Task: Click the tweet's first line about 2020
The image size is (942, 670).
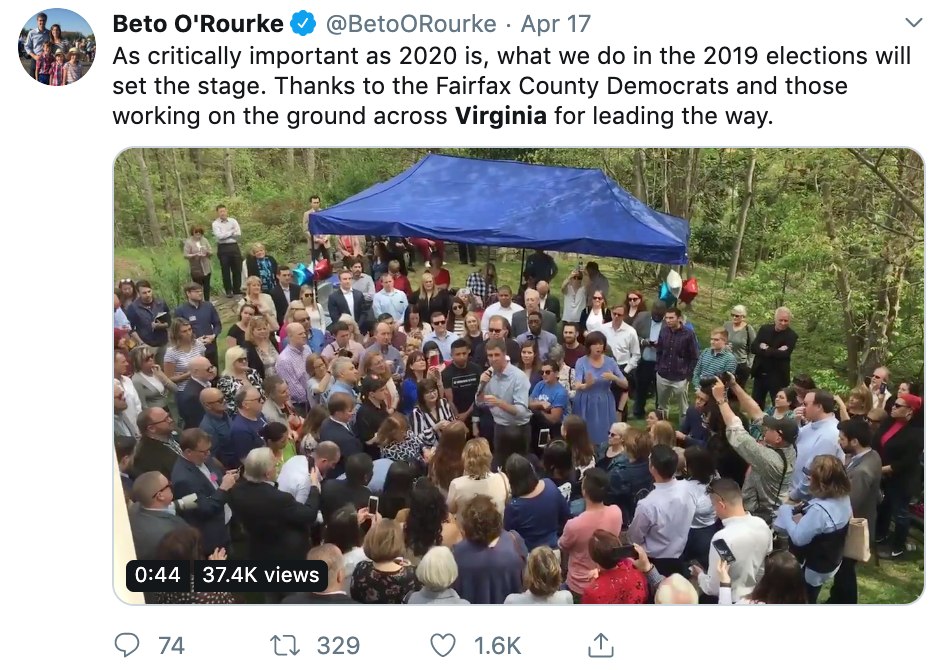Action: click(x=511, y=54)
